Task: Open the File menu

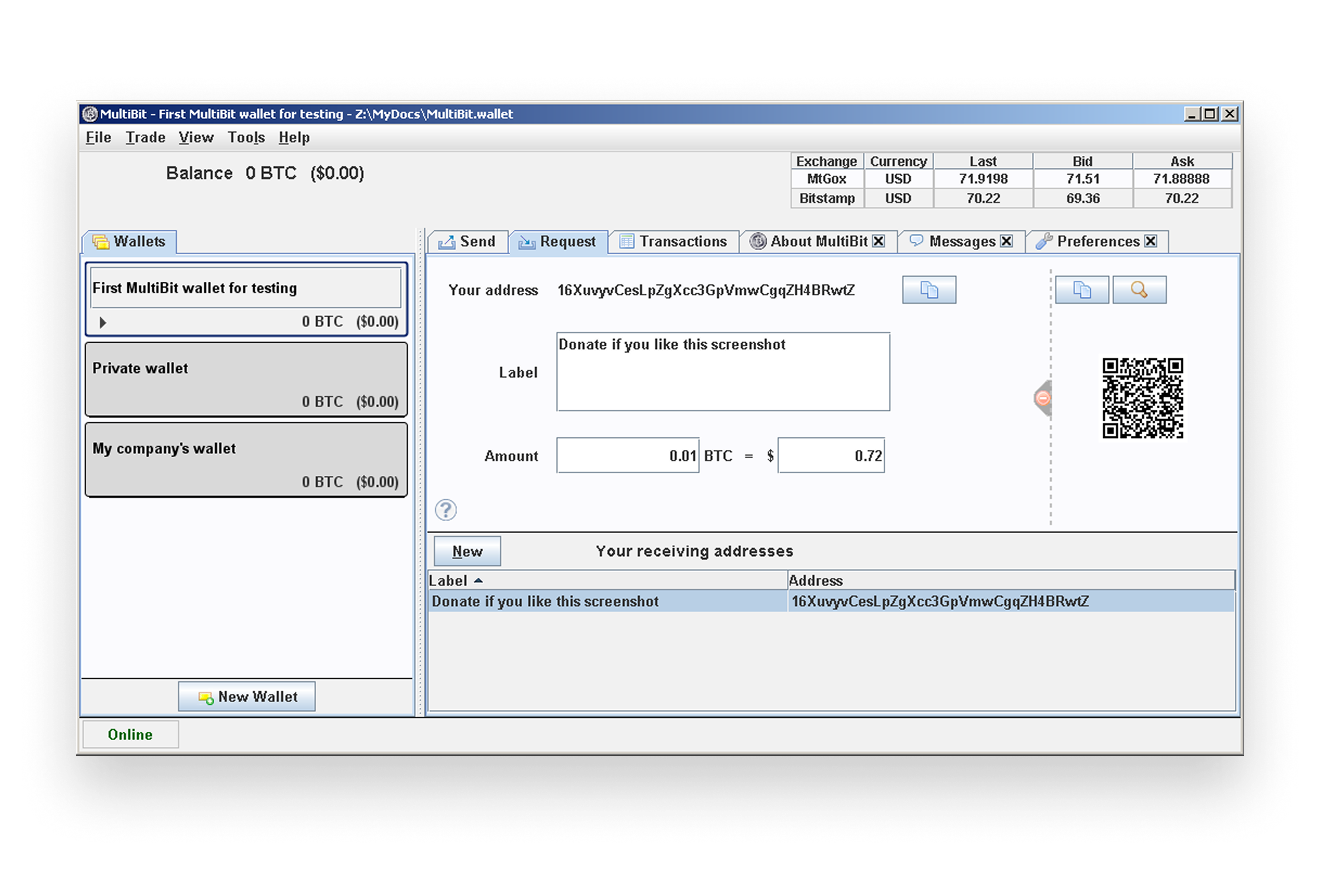Action: click(98, 137)
